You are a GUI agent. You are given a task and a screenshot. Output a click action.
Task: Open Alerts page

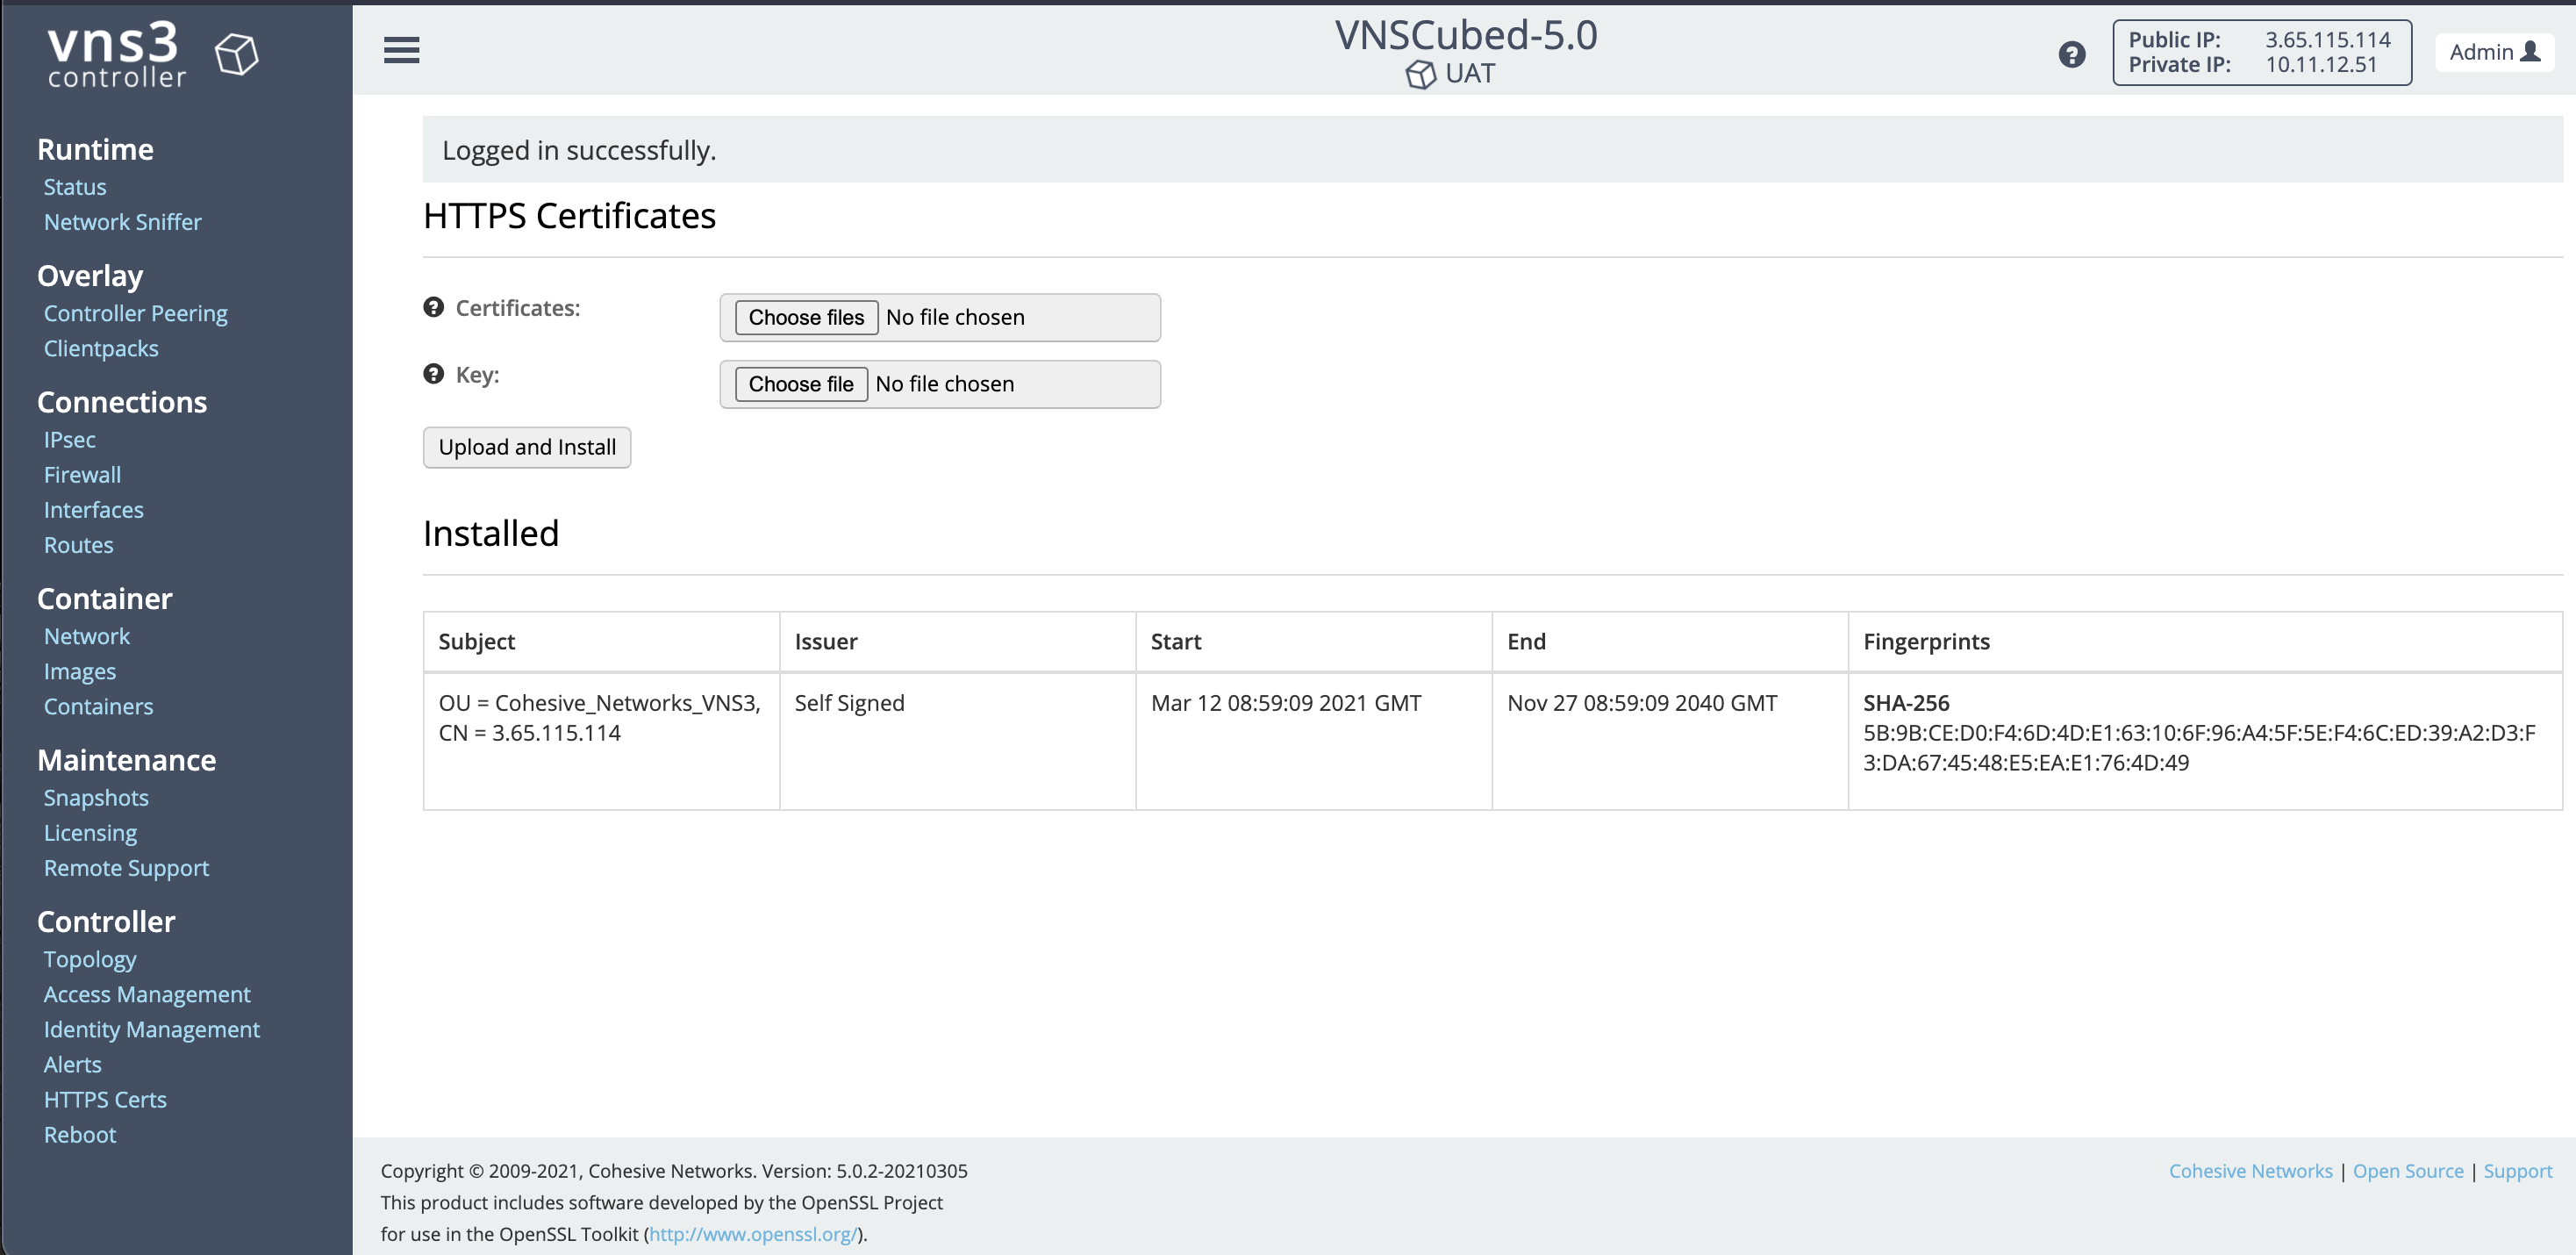(73, 1064)
